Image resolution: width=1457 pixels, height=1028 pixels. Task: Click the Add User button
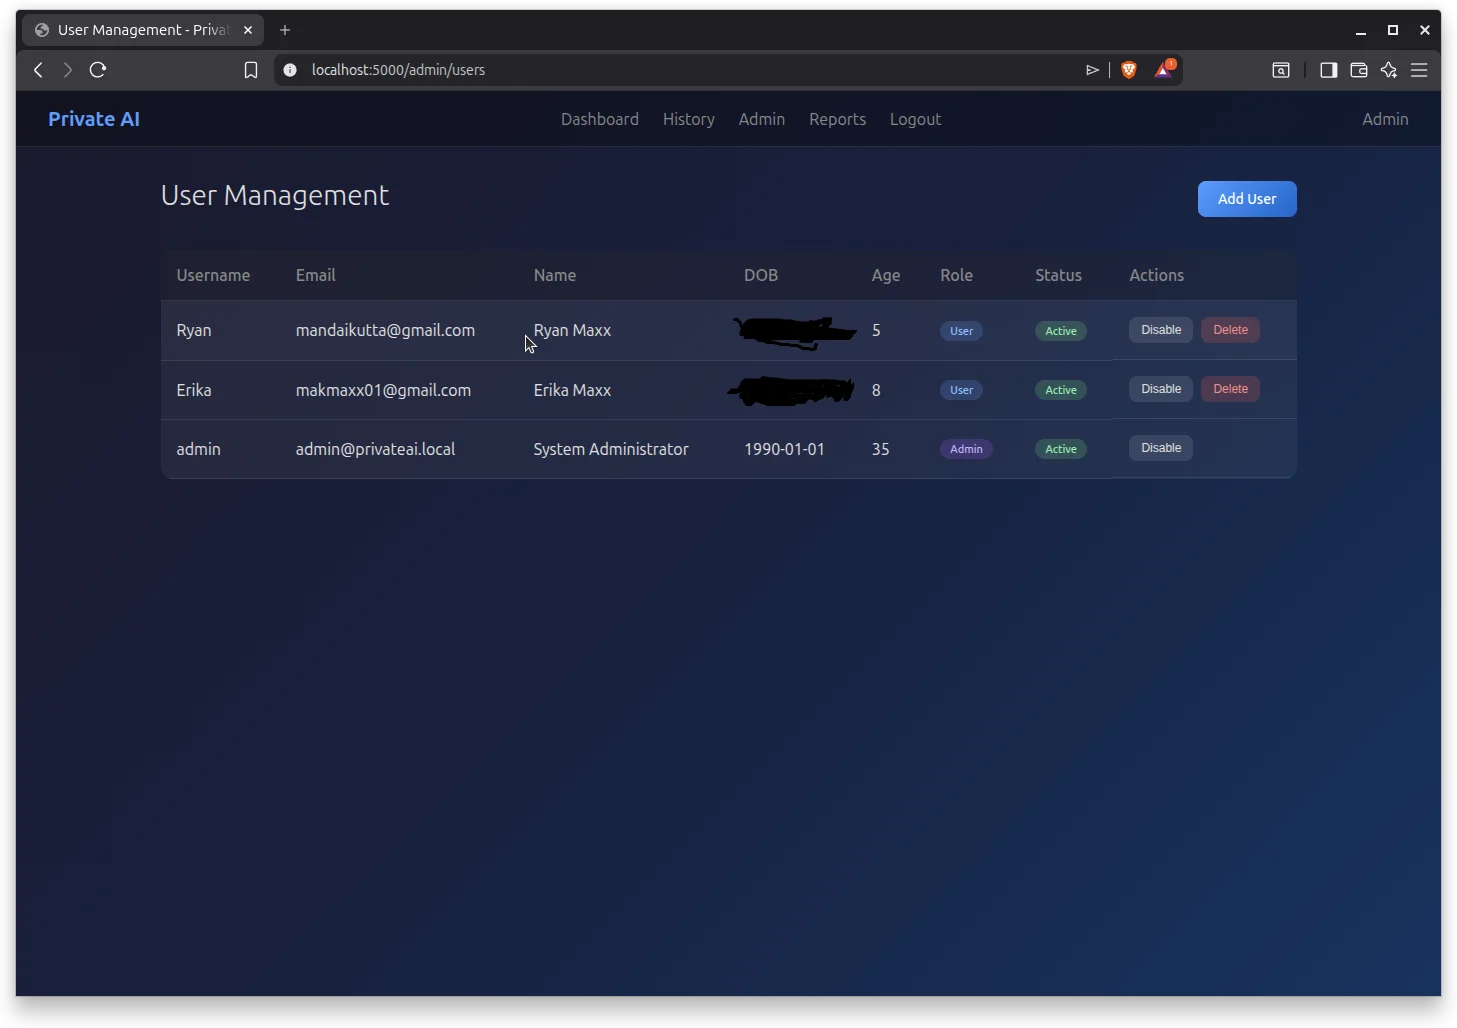point(1246,199)
